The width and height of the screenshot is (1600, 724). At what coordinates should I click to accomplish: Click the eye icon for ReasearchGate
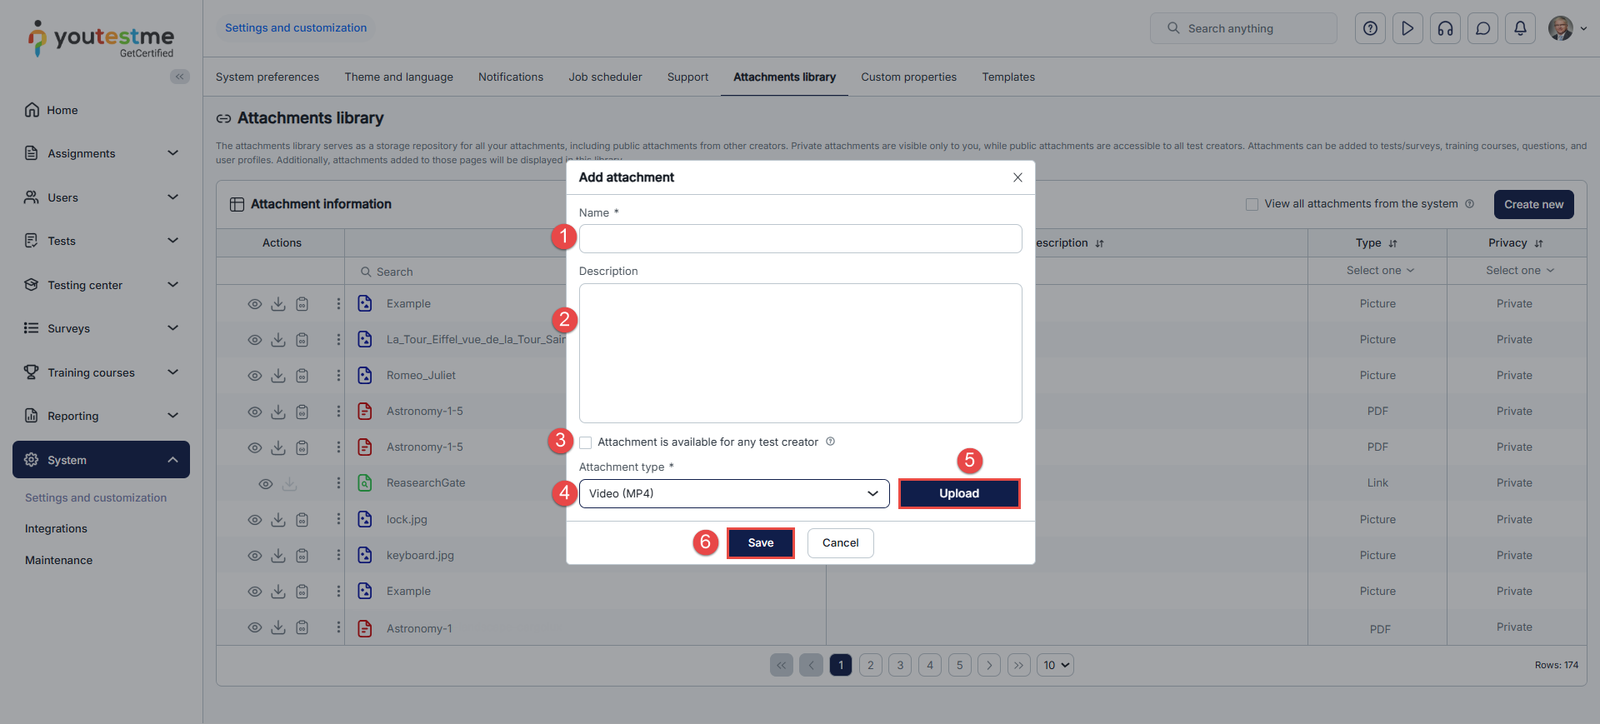265,484
